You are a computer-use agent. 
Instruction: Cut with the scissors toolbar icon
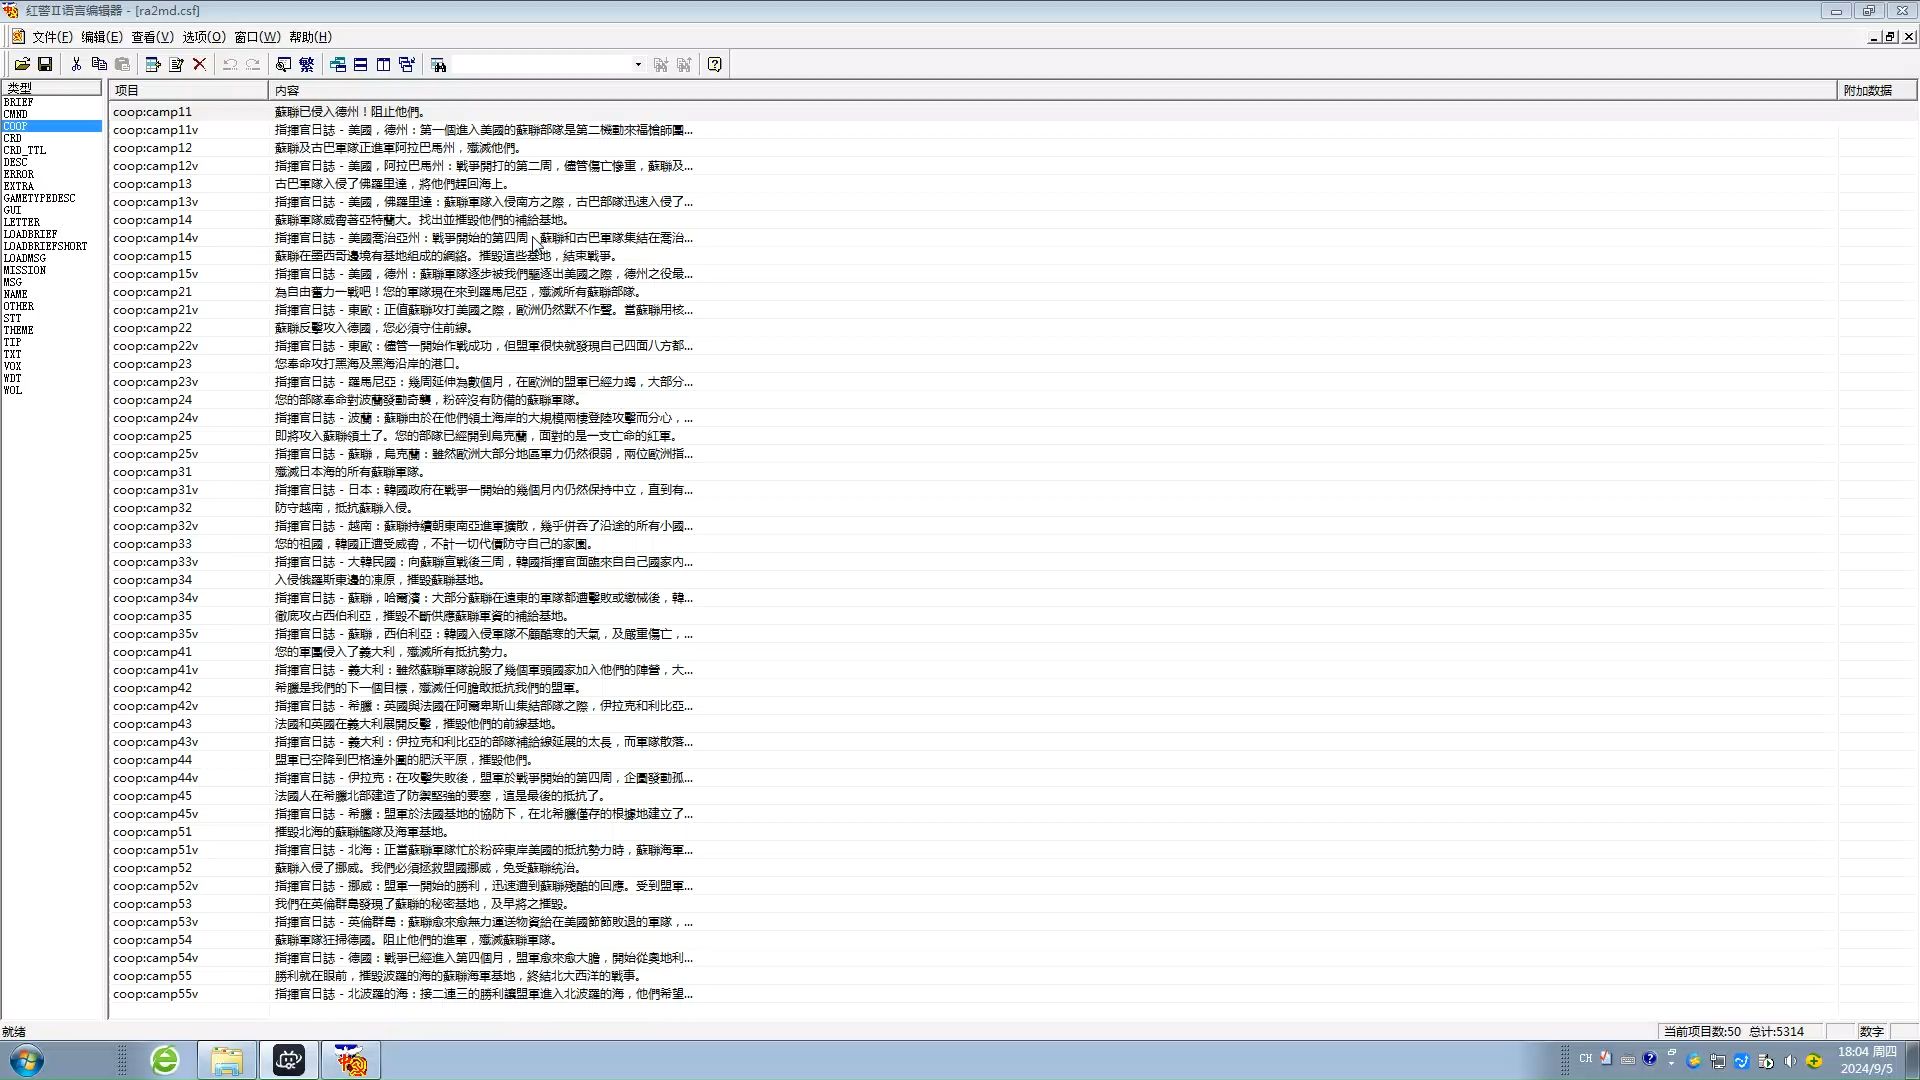pyautogui.click(x=76, y=64)
